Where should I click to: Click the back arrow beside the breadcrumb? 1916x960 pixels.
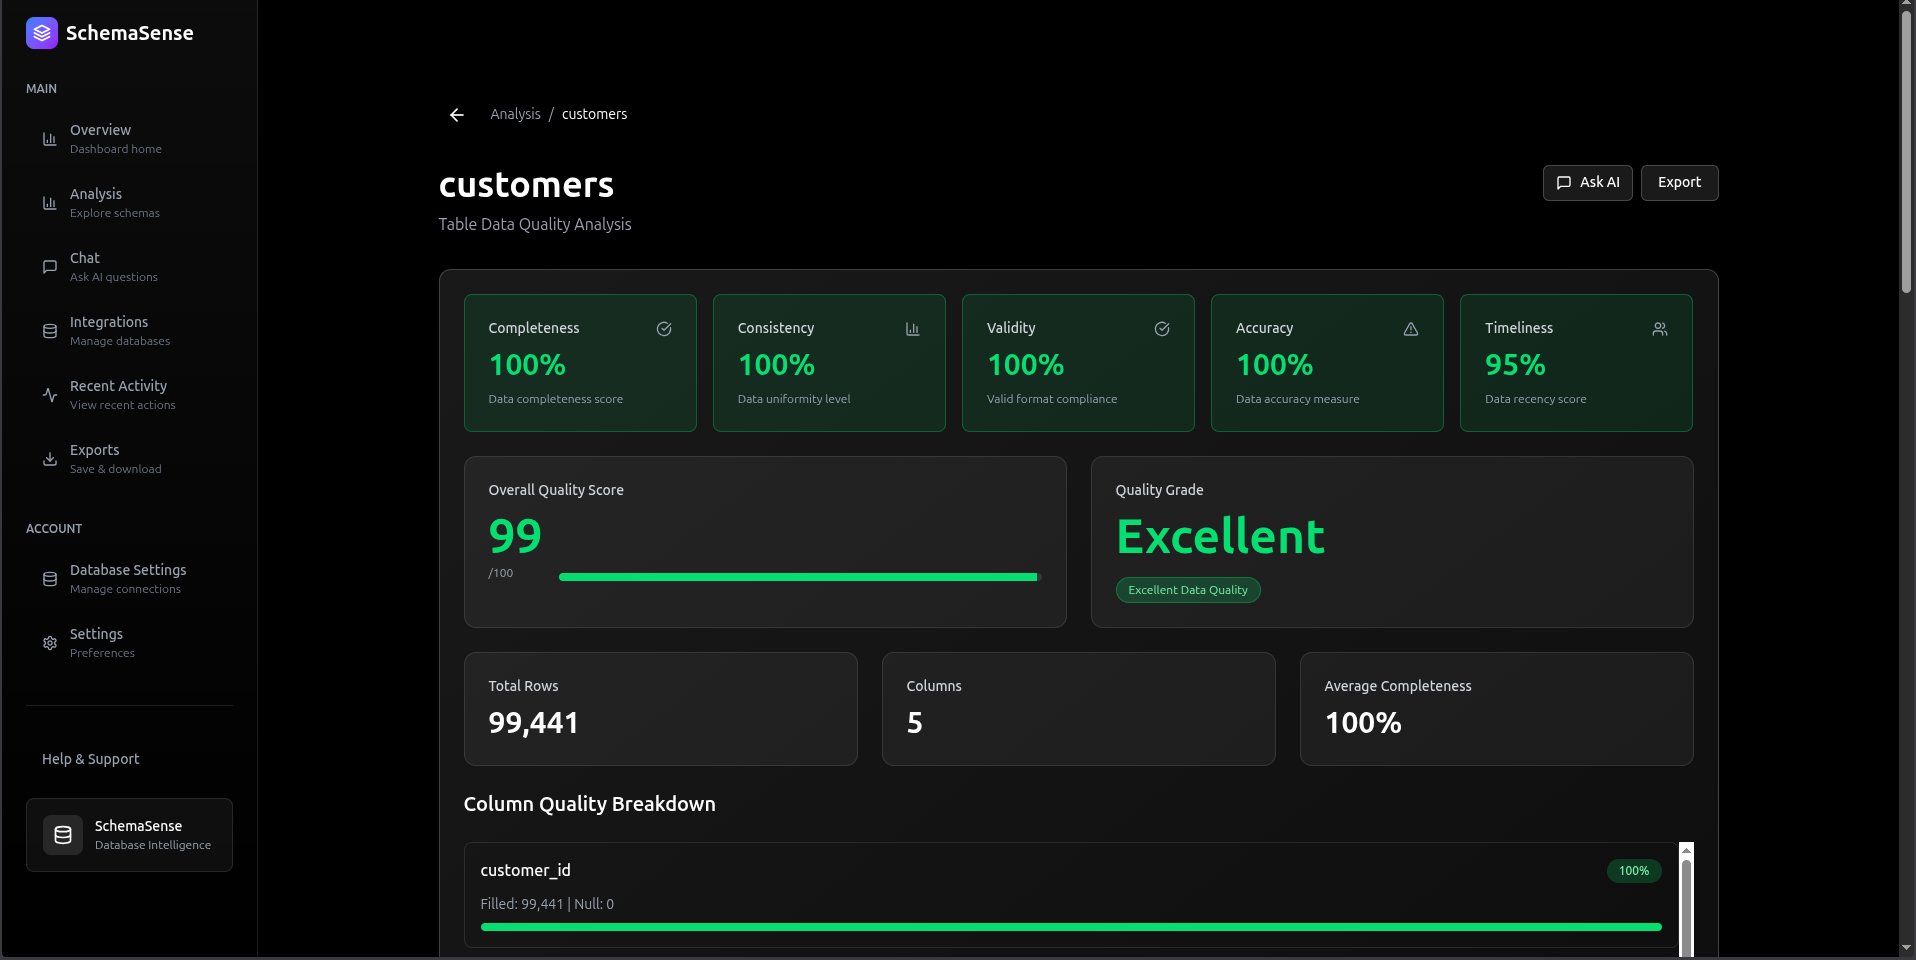456,115
